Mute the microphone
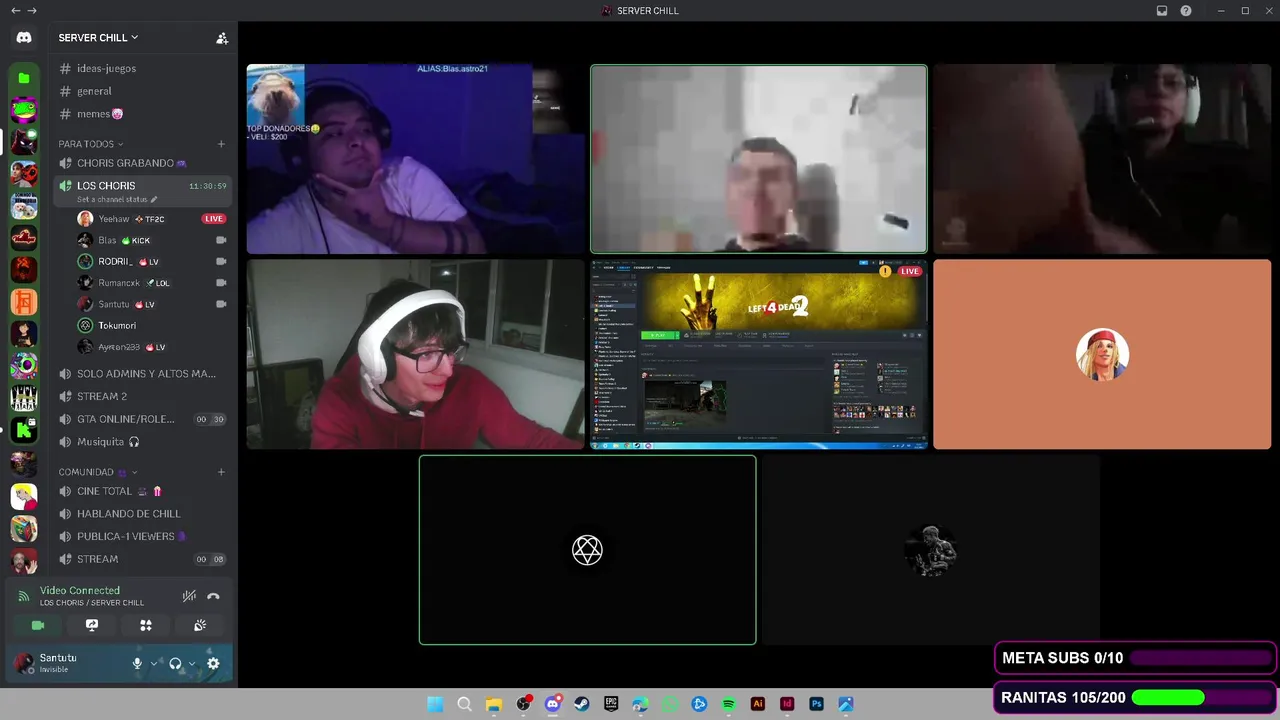 (138, 663)
